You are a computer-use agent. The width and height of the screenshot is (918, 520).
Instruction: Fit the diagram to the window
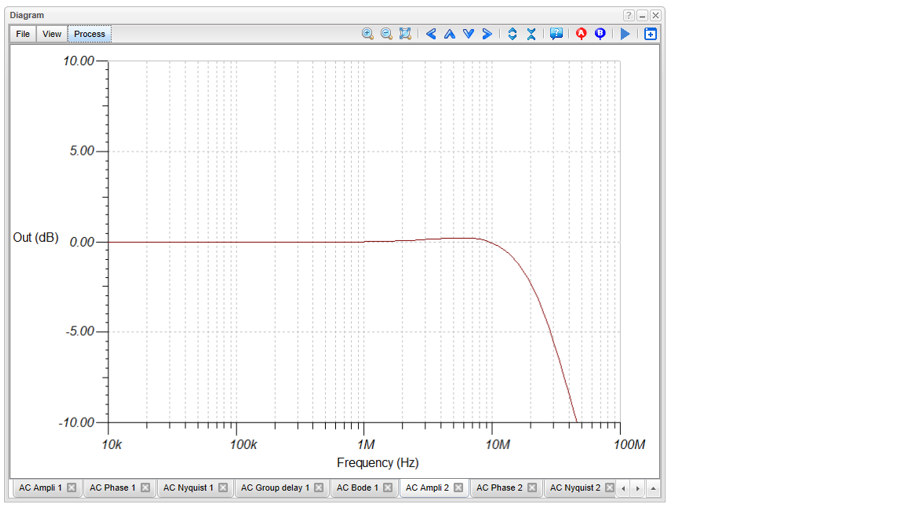coord(405,34)
